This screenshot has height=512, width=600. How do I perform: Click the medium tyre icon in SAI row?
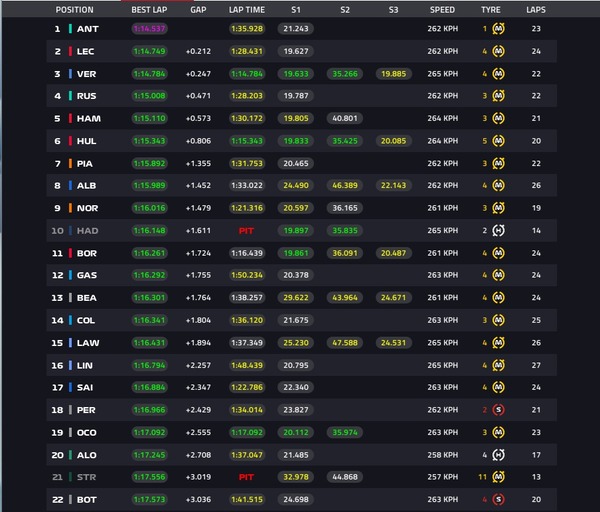tap(498, 387)
